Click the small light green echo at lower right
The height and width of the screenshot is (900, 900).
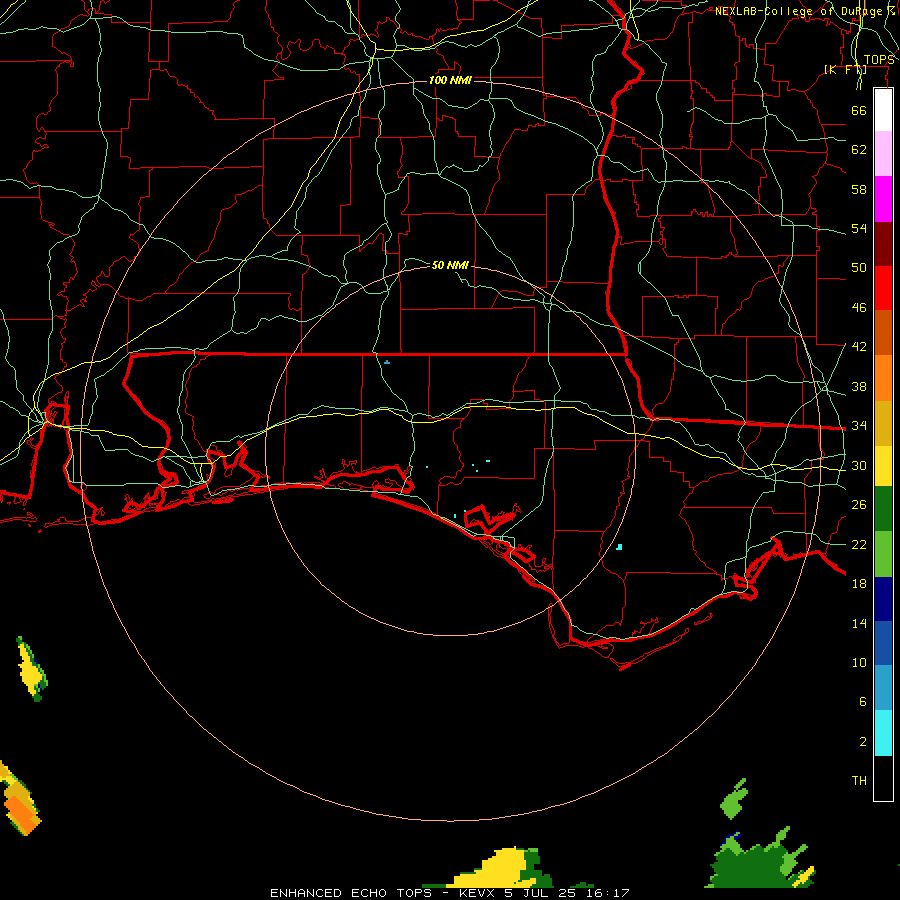[735, 798]
